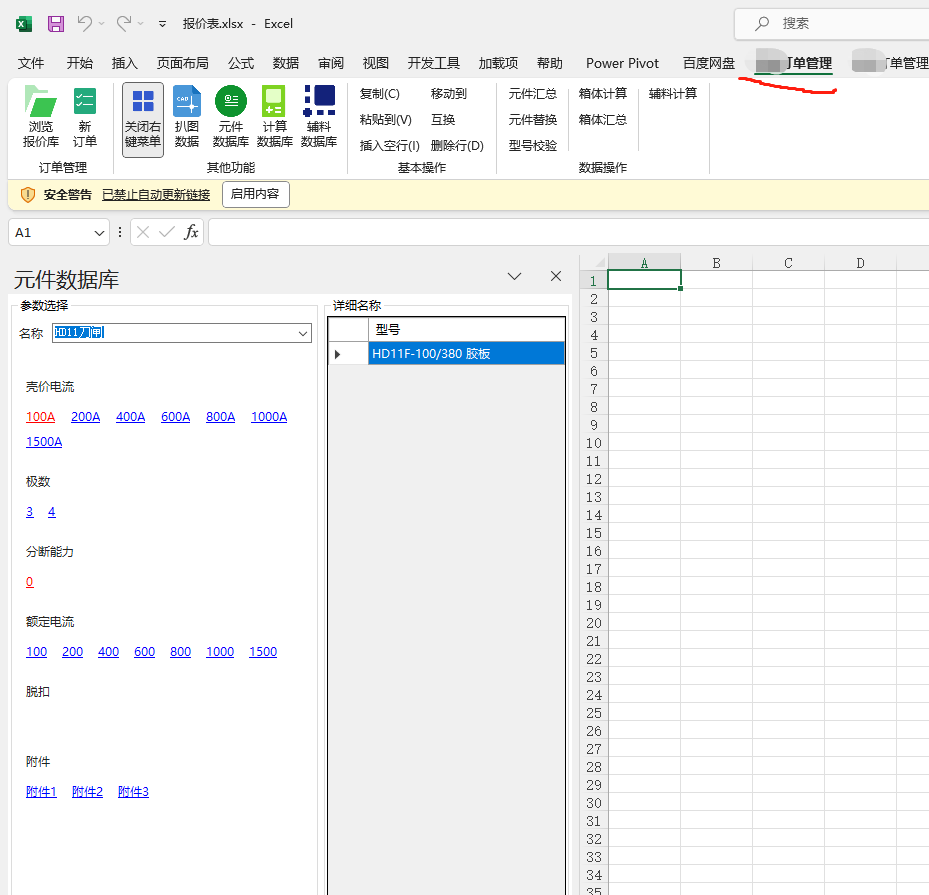
Task: Click the 删除行(D) command
Action: (x=457, y=146)
